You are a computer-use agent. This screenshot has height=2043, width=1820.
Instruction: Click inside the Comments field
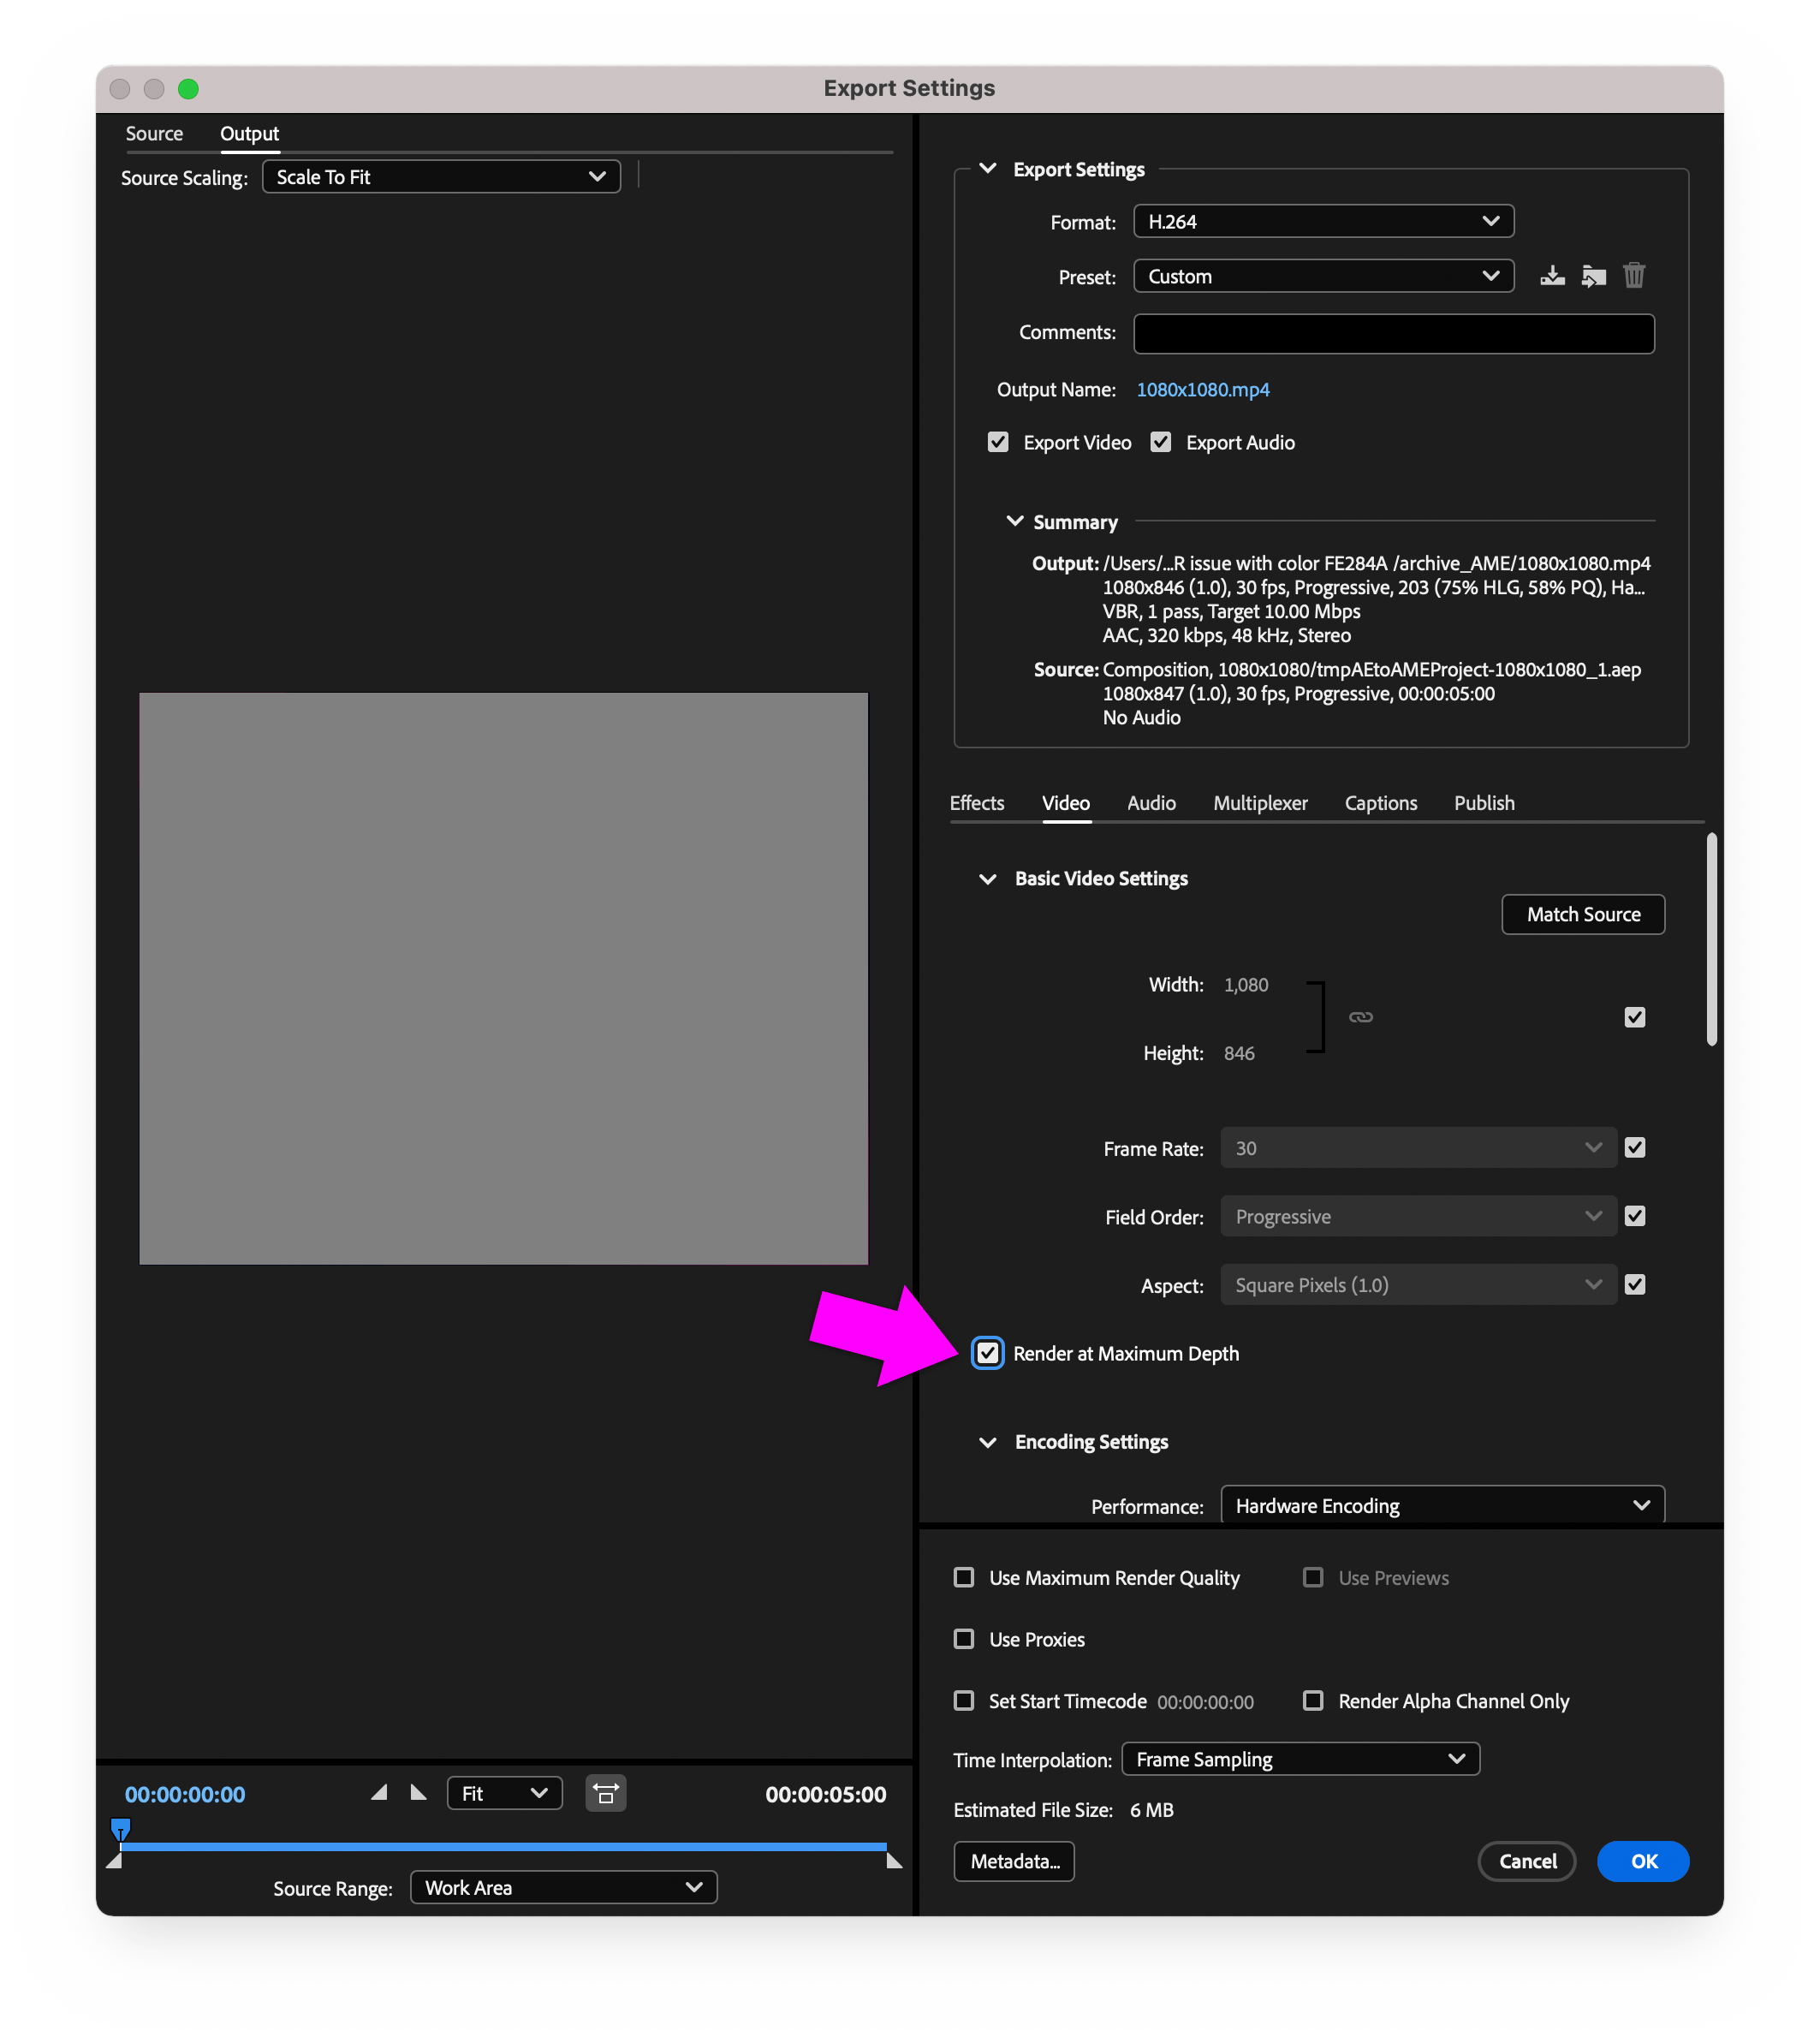coord(1393,333)
